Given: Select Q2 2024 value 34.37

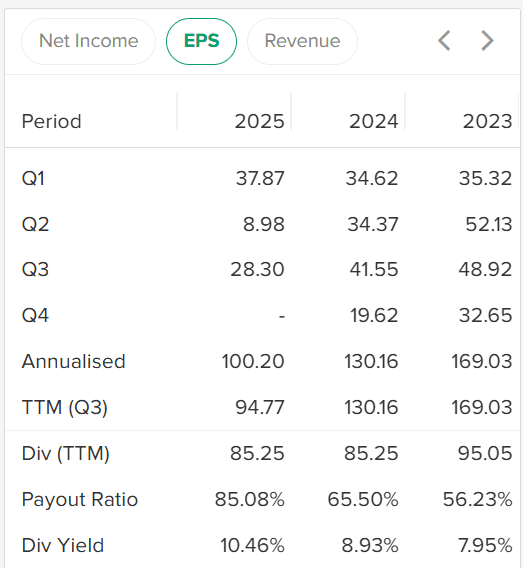Looking at the screenshot, I should click(373, 224).
